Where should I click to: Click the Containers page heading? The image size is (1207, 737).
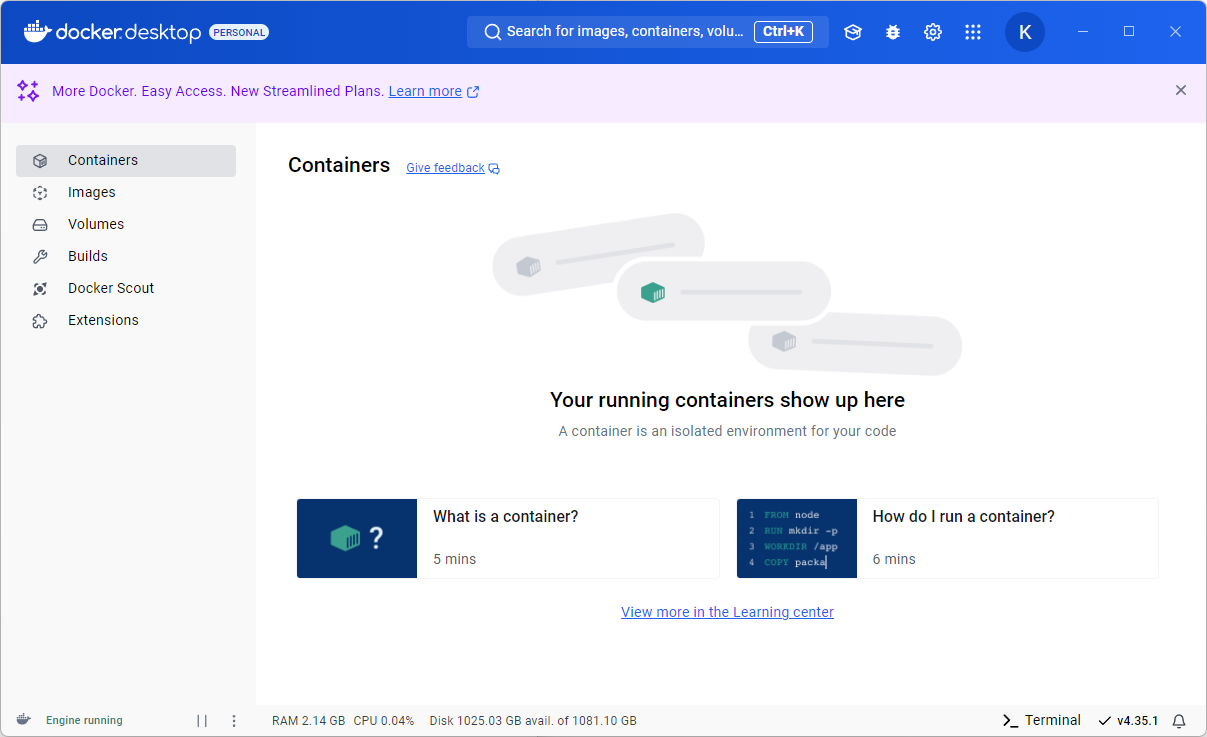tap(339, 165)
